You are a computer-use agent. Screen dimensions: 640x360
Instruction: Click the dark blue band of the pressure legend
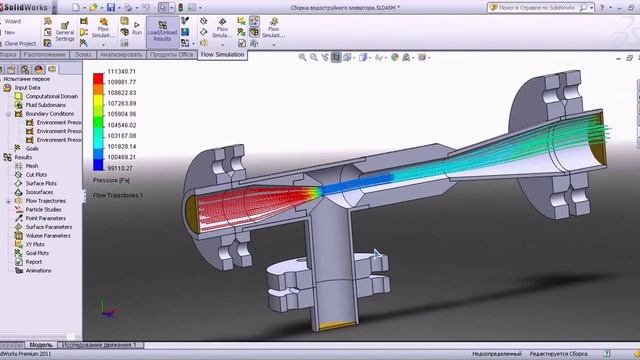pyautogui.click(x=98, y=164)
